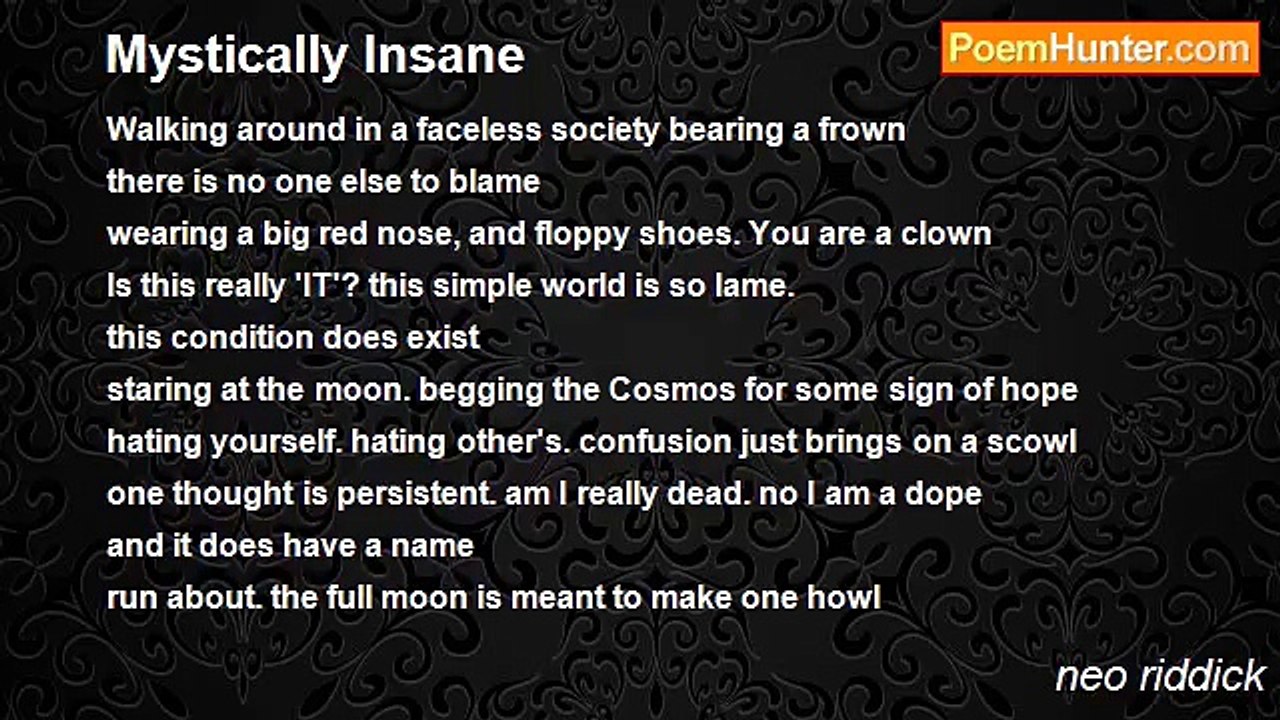
Task: Click the line 'and it does have a name'
Action: tap(290, 546)
